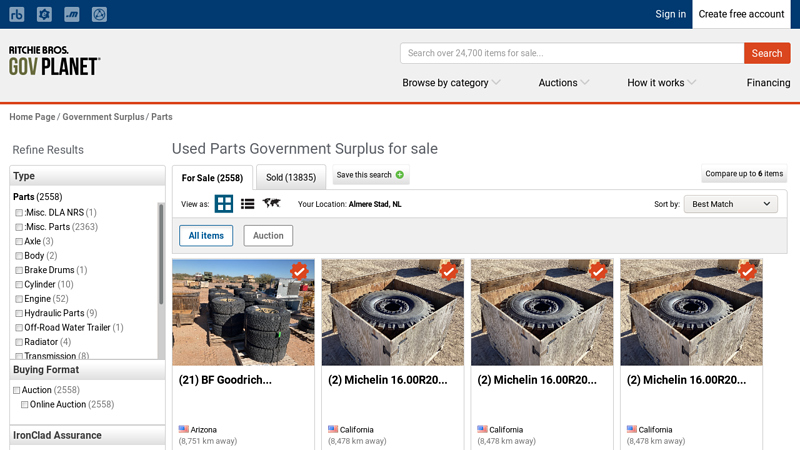The height and width of the screenshot is (450, 800).
Task: Select the Auction filter
Action: (268, 236)
